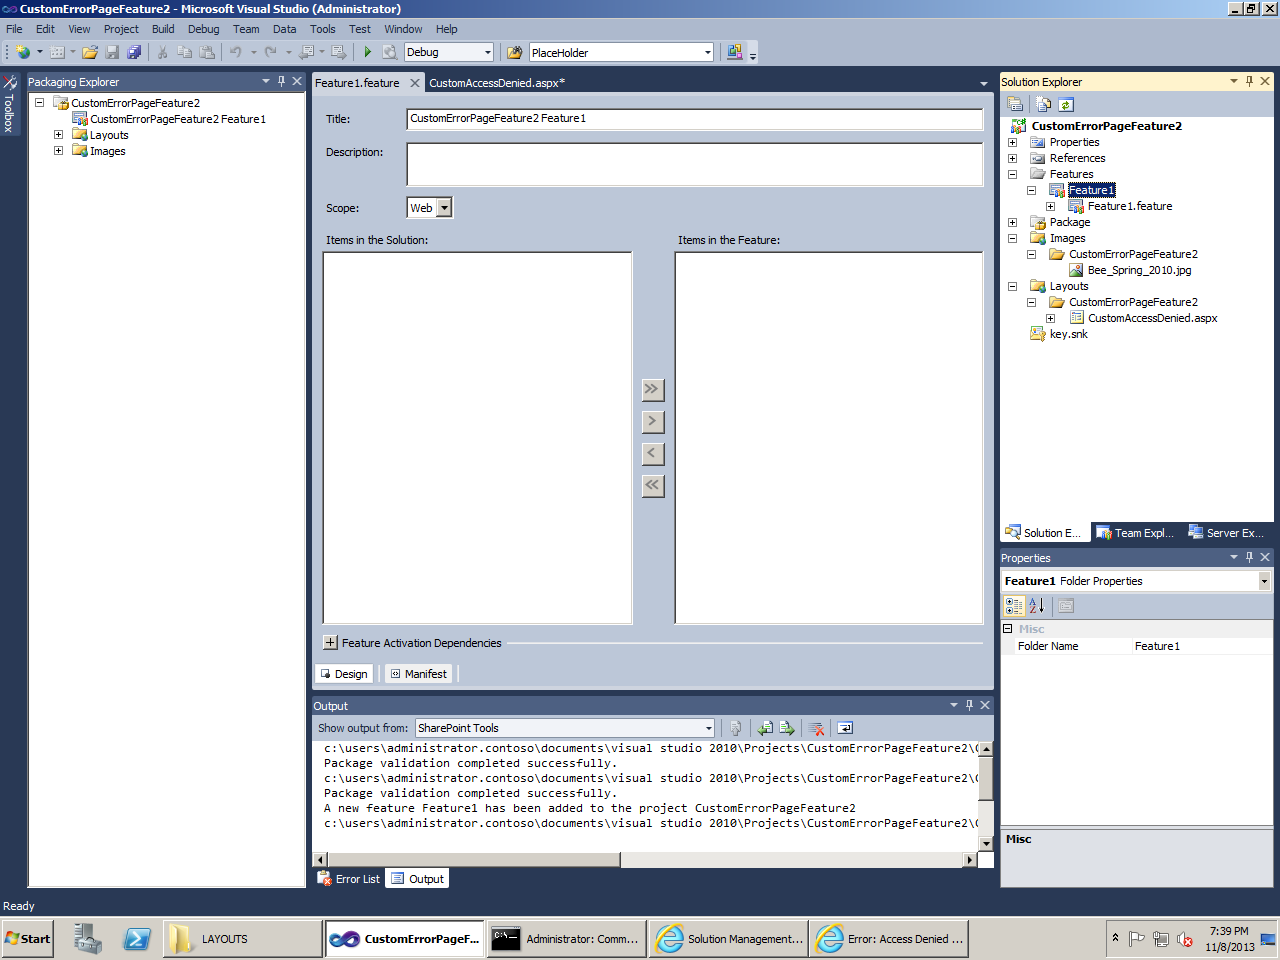
Task: Go to next message in Output
Action: 787,728
